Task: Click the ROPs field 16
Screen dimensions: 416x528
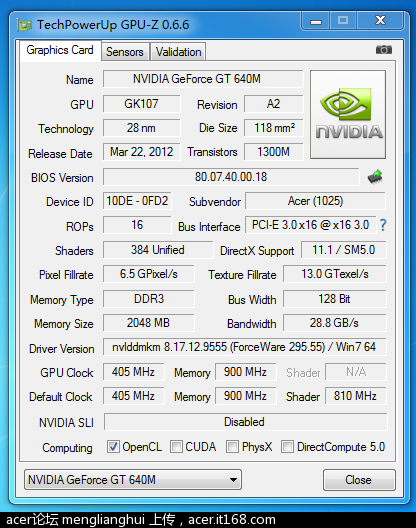Action: (x=137, y=225)
